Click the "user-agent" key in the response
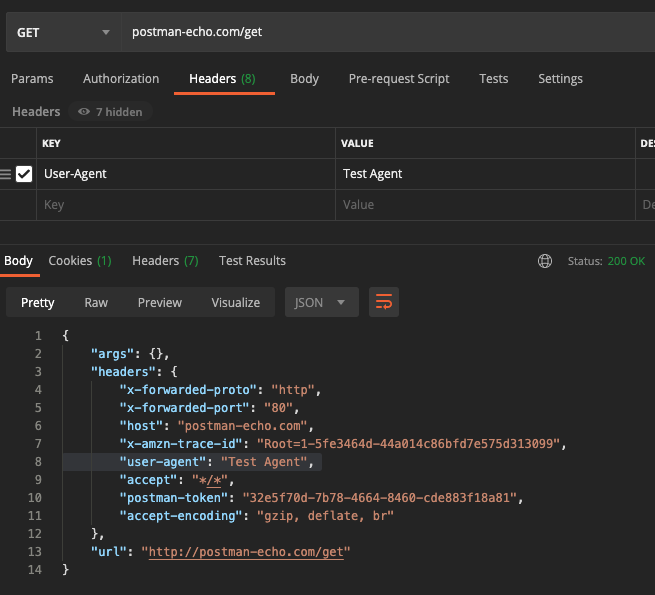This screenshot has width=655, height=595. point(163,462)
